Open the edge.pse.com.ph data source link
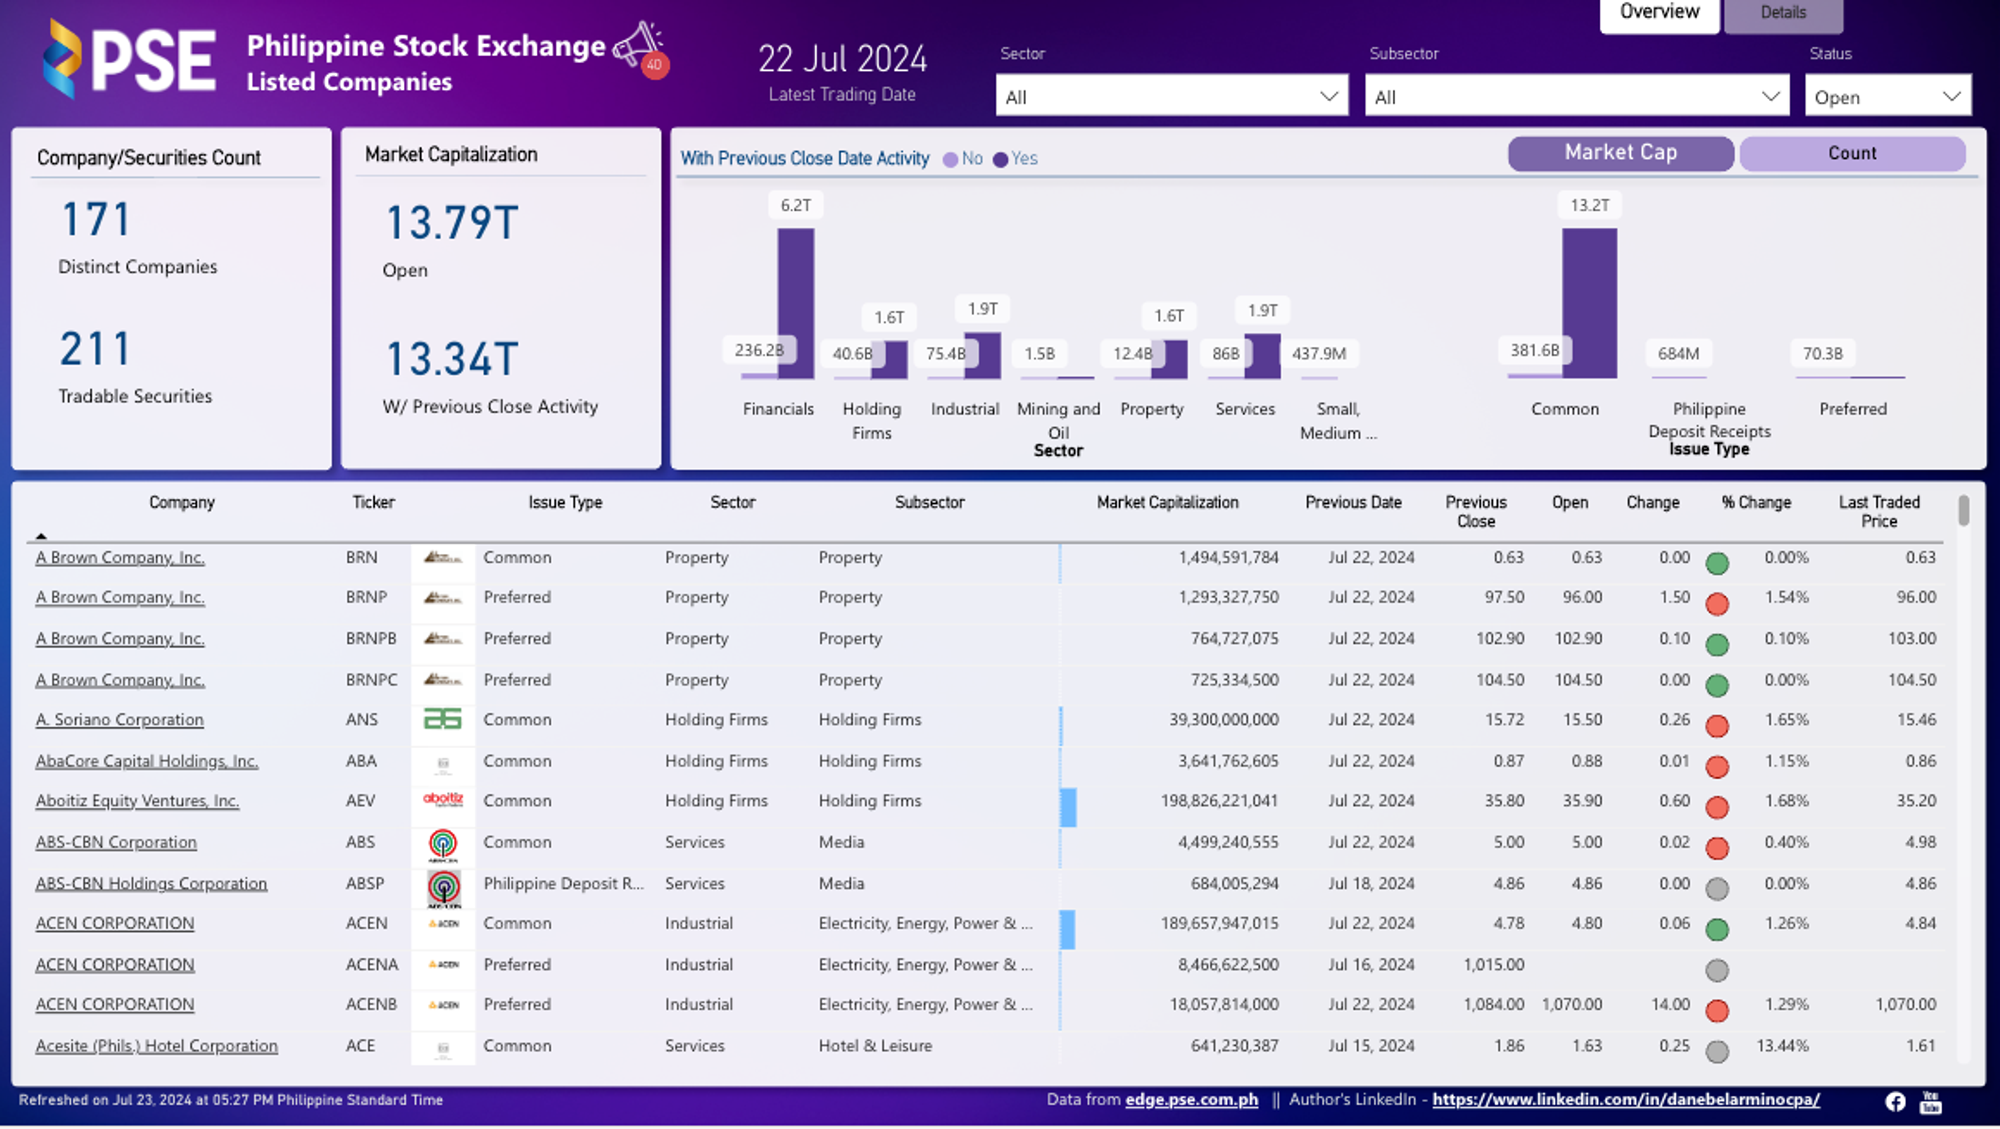 click(1192, 1099)
